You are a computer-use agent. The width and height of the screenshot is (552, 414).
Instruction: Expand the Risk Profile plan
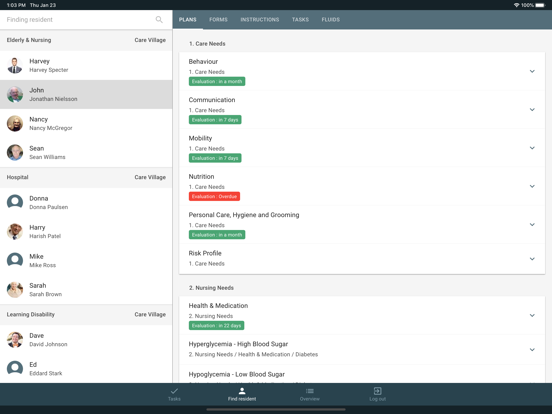532,259
